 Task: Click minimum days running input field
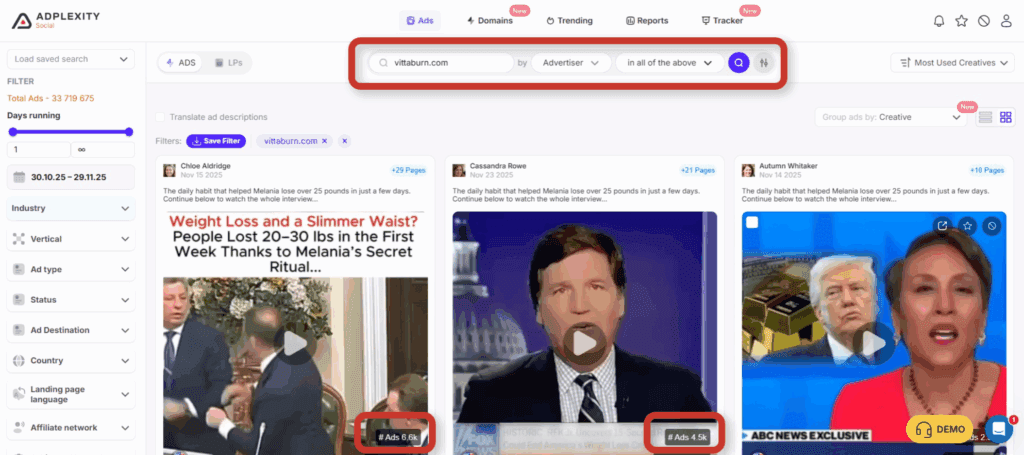pyautogui.click(x=39, y=149)
